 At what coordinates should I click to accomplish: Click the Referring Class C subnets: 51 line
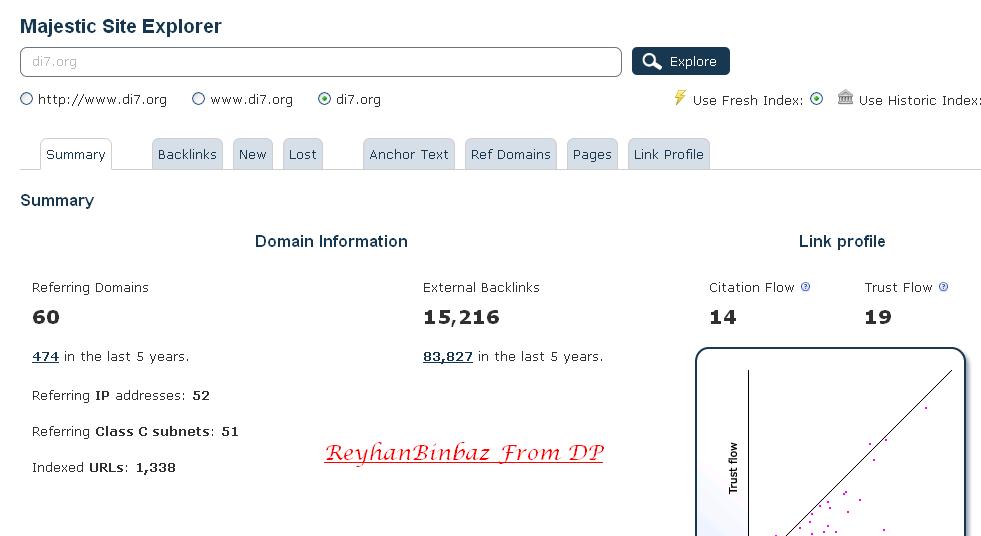[135, 432]
